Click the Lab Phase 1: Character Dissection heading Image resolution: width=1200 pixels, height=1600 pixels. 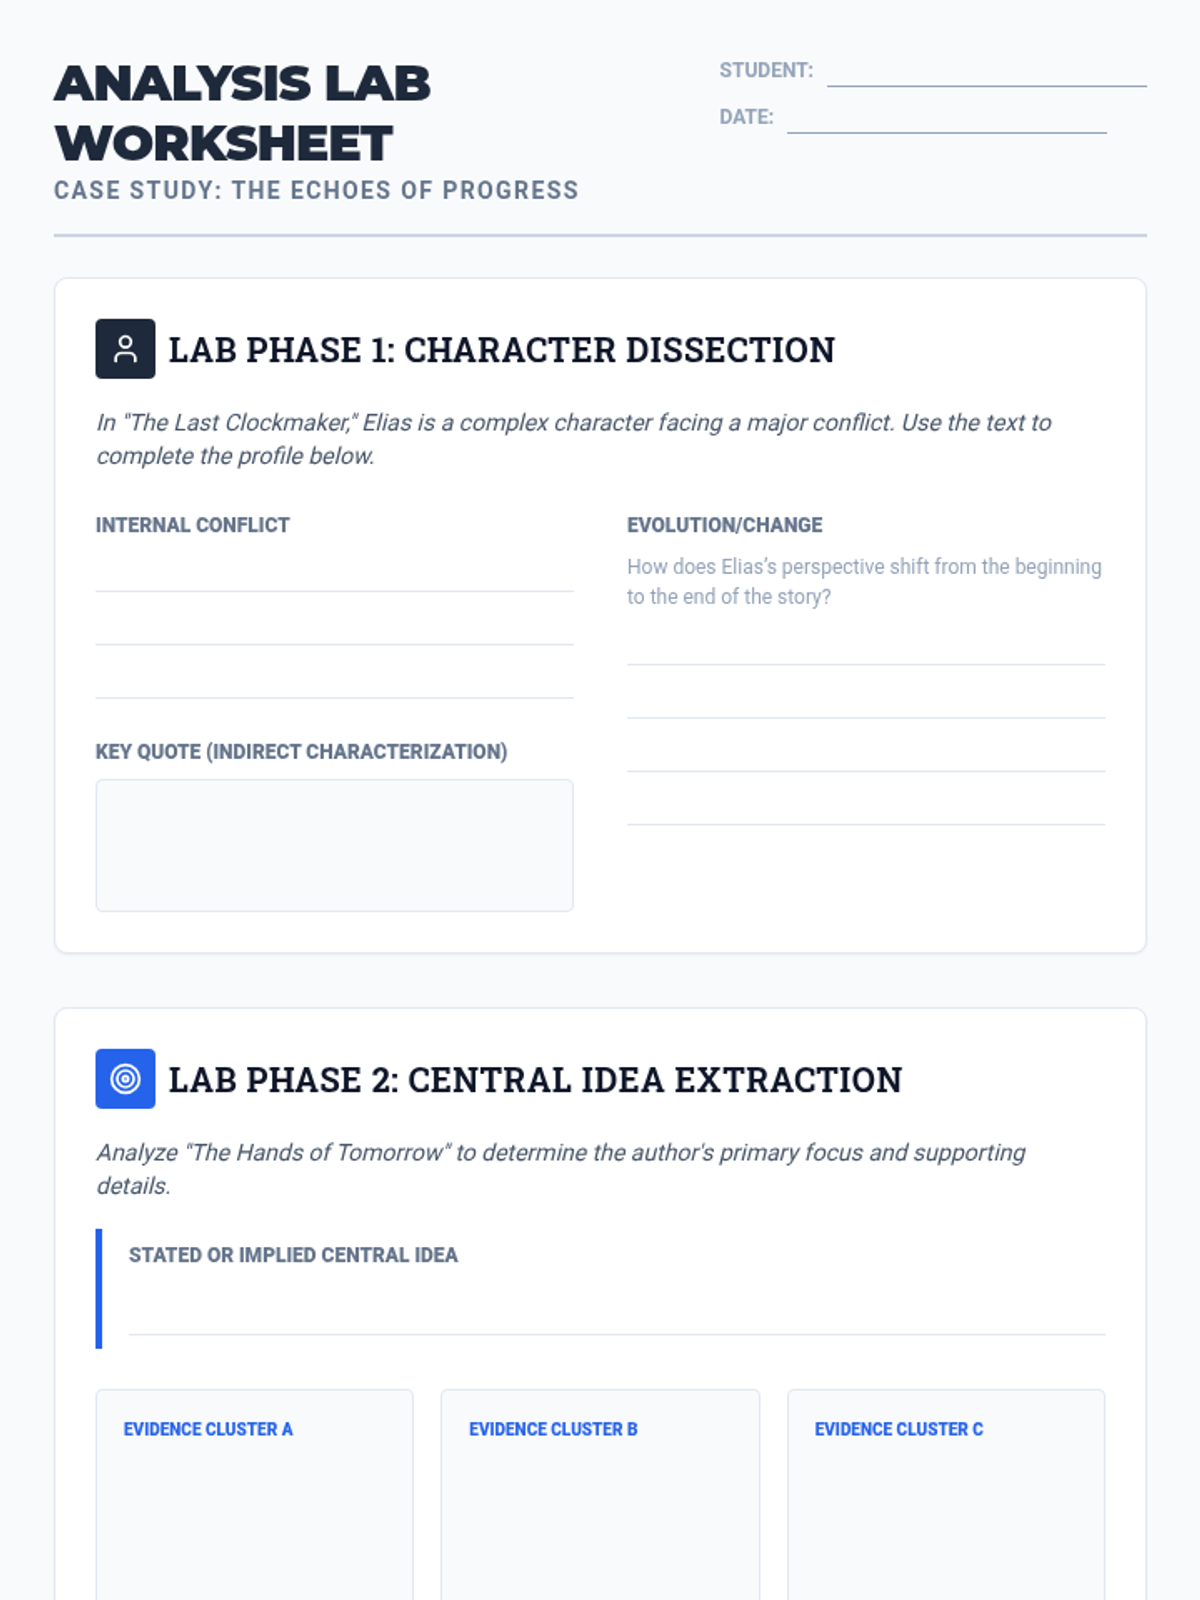501,350
